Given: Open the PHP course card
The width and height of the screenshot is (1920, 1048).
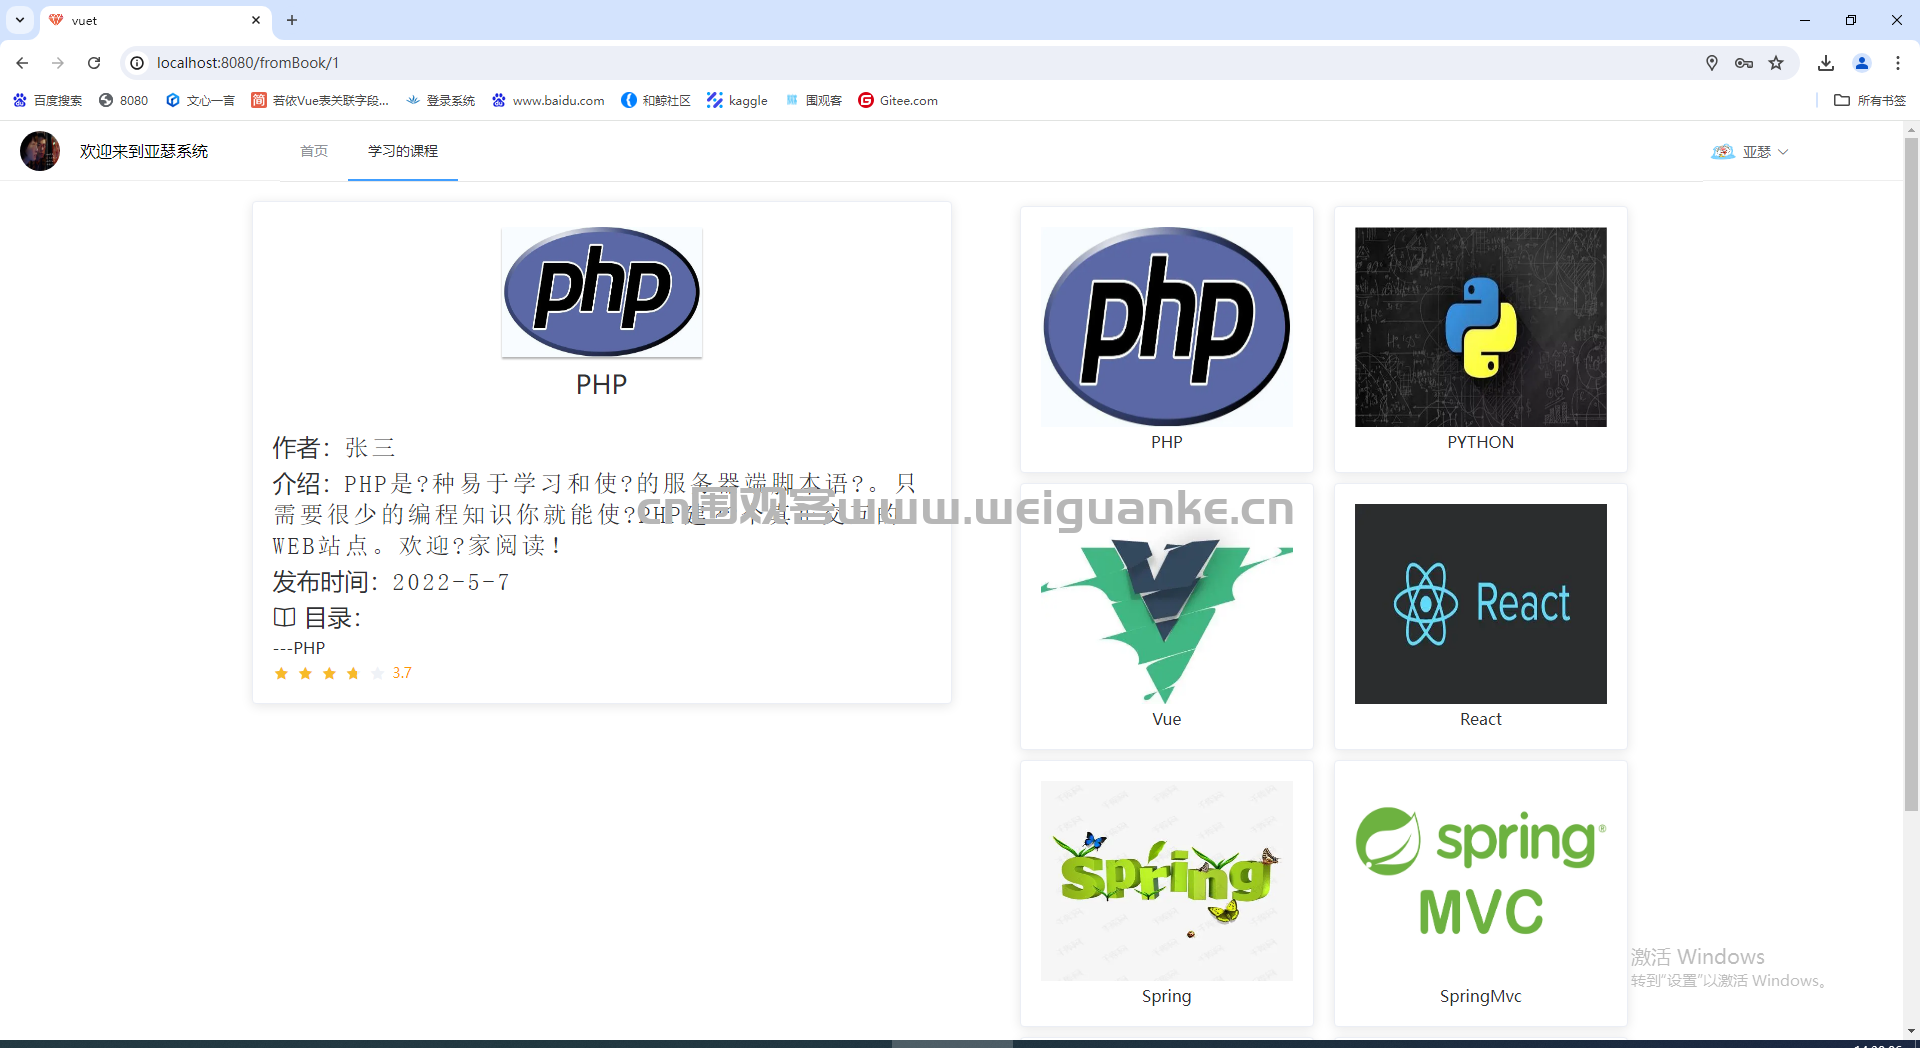Looking at the screenshot, I should click(1167, 340).
